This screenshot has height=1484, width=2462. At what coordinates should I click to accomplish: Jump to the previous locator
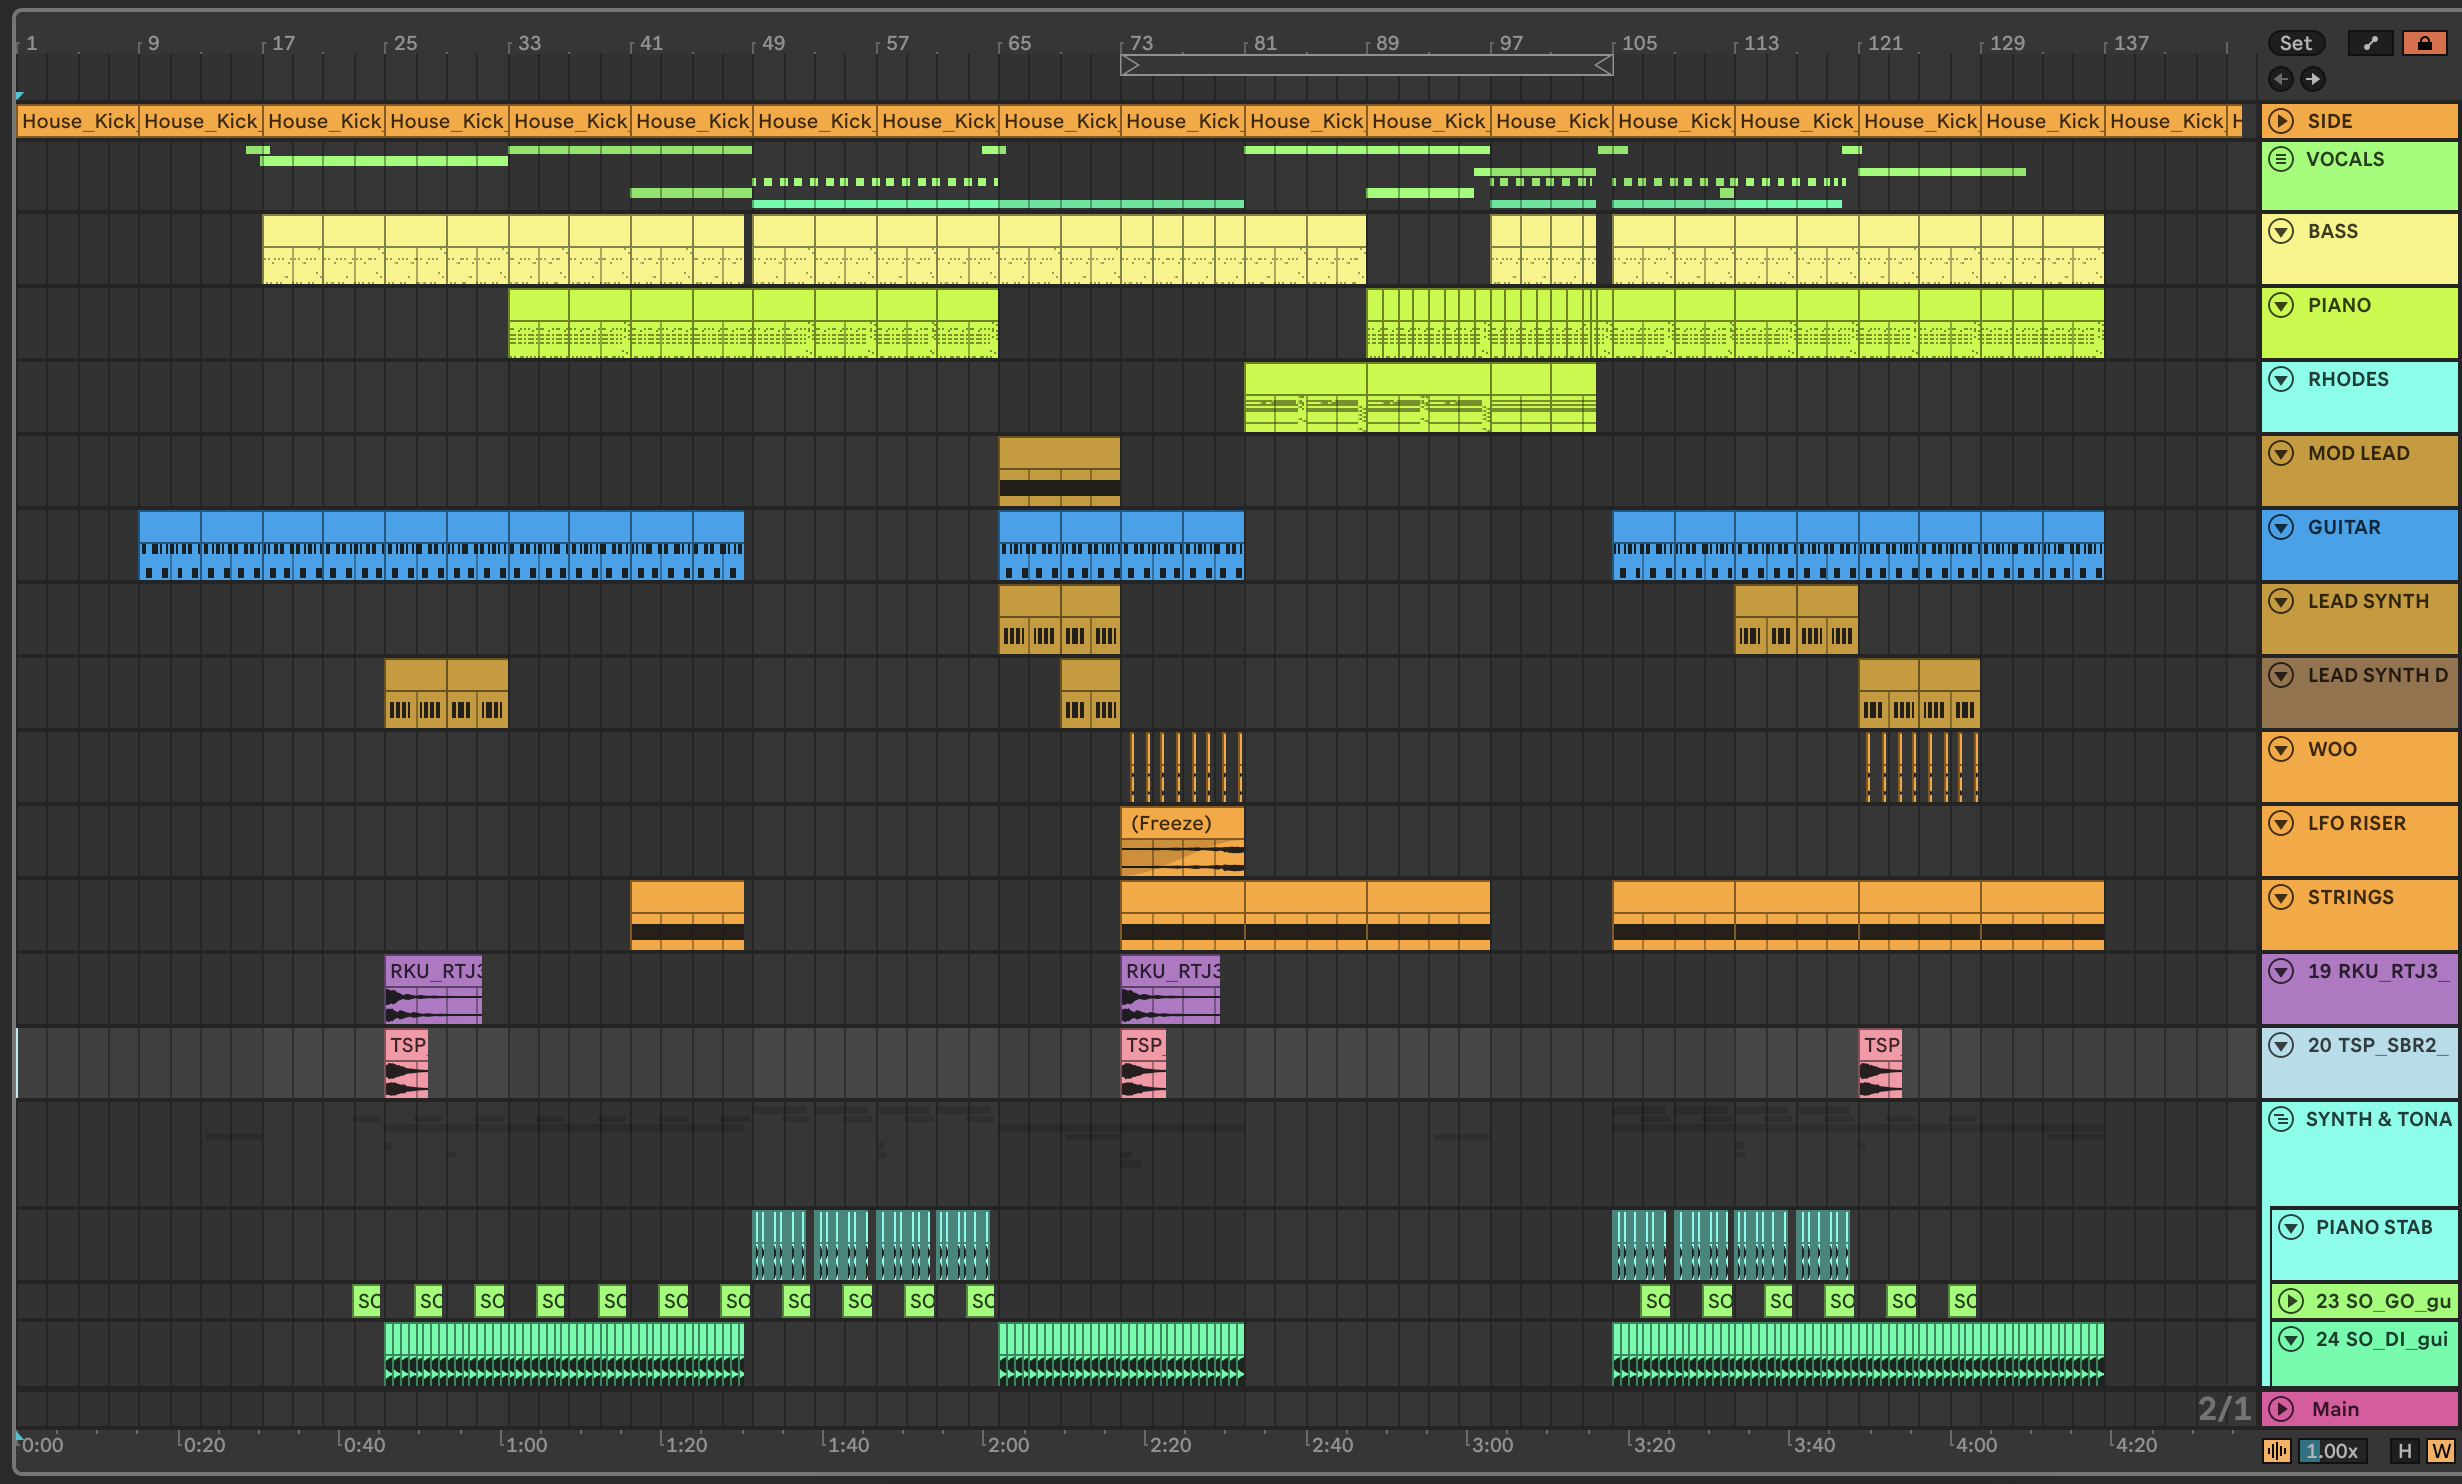coord(2281,79)
